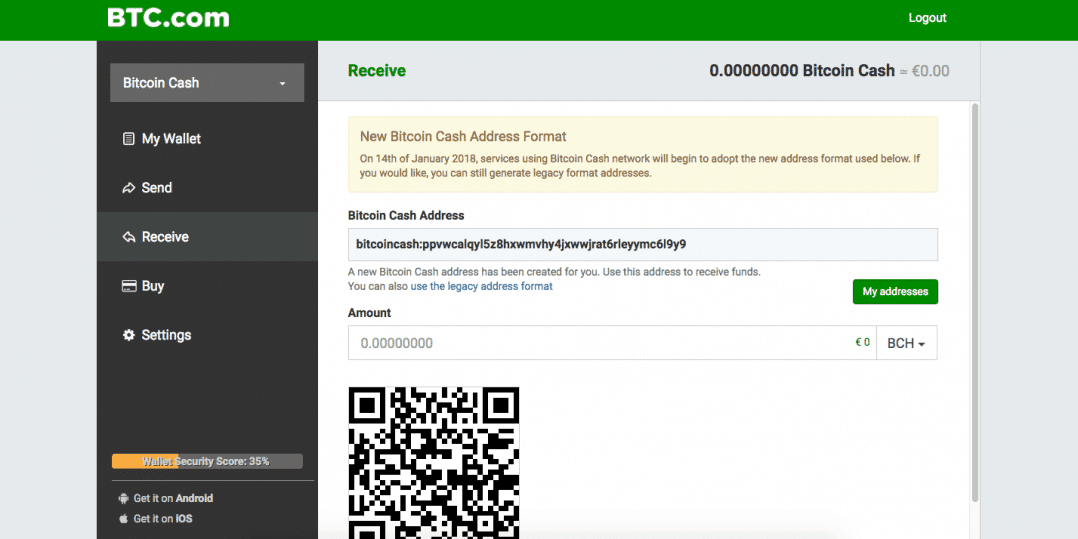Click the € 0 converted amount
The height and width of the screenshot is (539, 1078).
(x=862, y=342)
